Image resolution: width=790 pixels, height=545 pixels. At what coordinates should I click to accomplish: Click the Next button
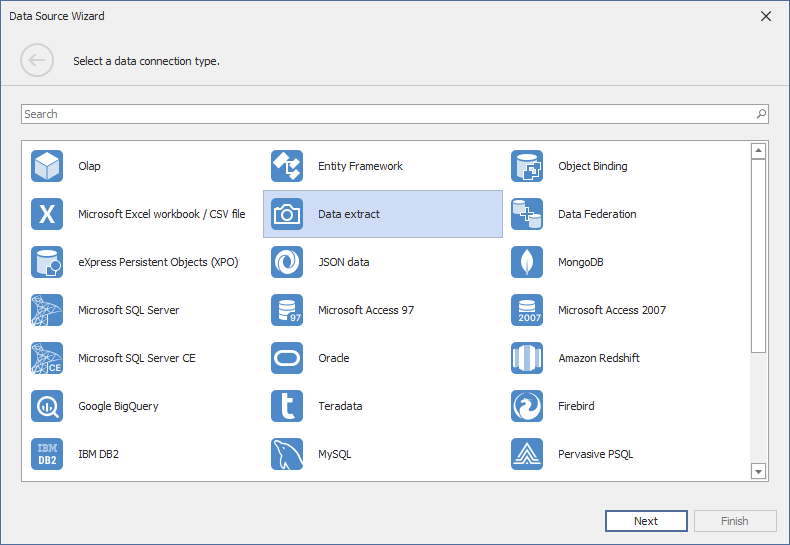pyautogui.click(x=646, y=521)
